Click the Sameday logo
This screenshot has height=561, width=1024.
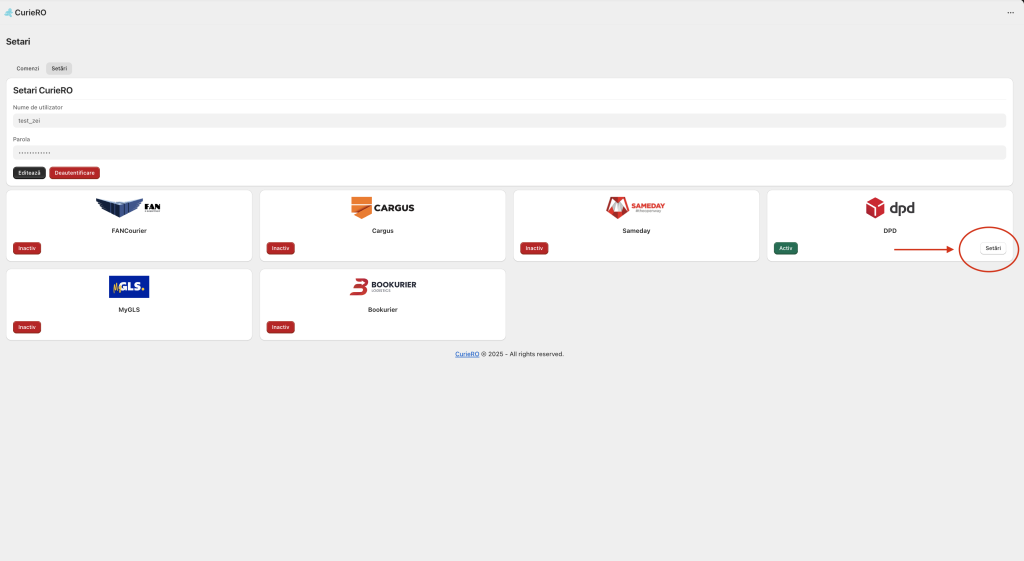(635, 208)
